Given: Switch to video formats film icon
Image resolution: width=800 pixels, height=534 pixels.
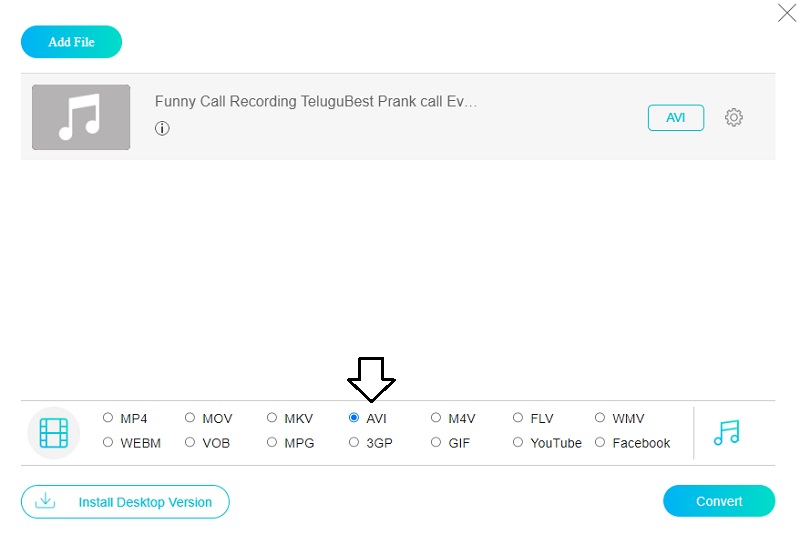Looking at the screenshot, I should point(53,433).
